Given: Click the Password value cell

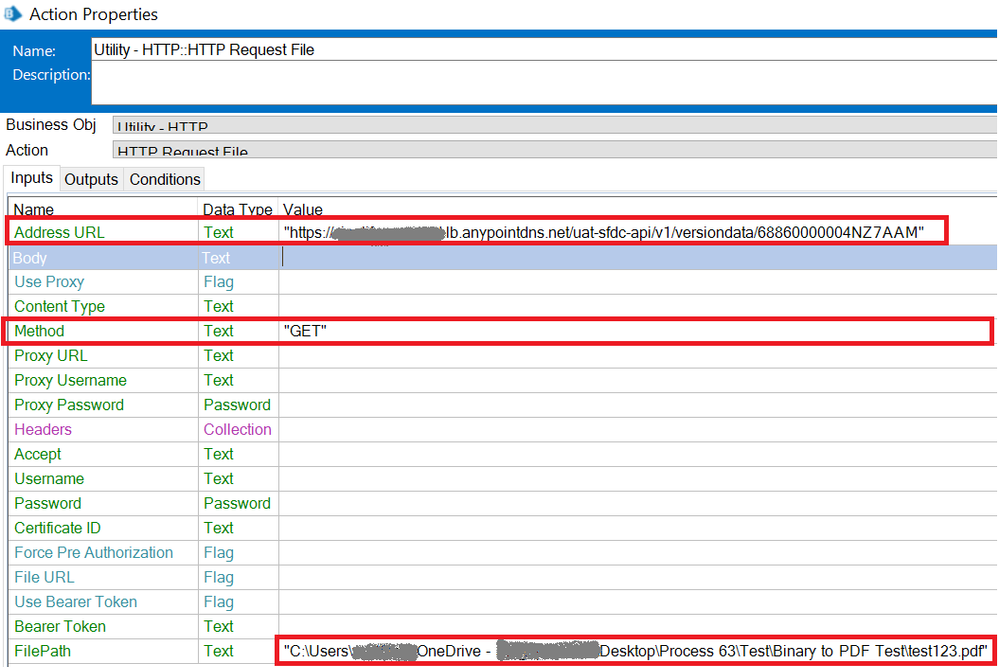Looking at the screenshot, I should [x=638, y=504].
